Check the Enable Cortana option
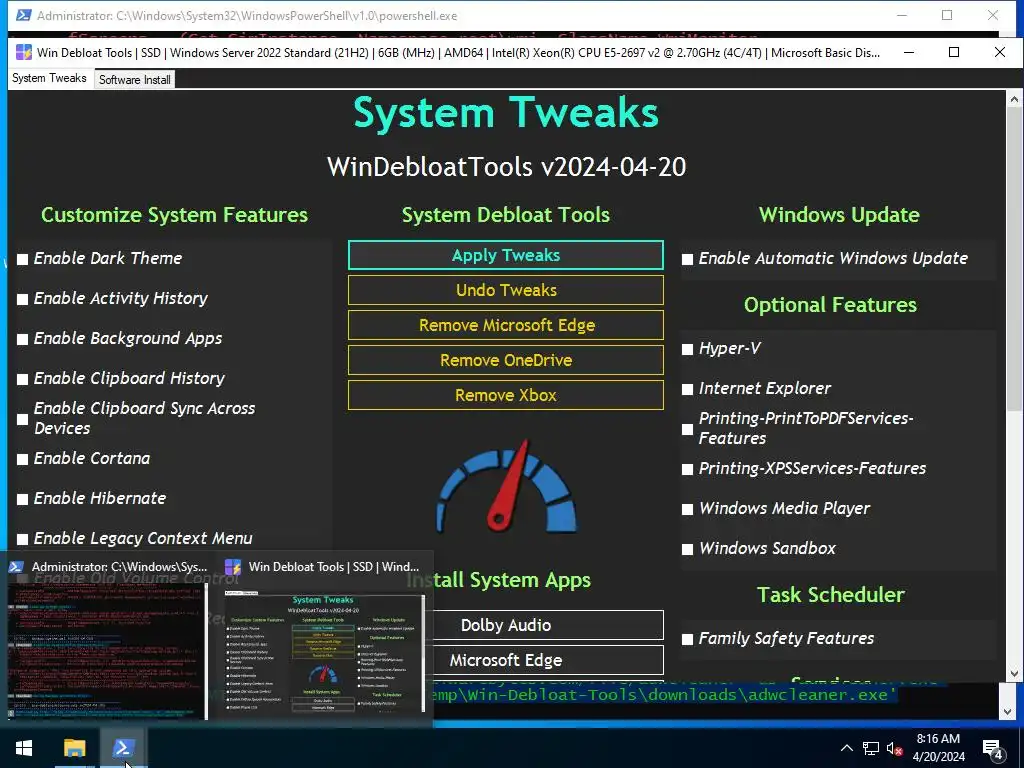 coord(22,459)
